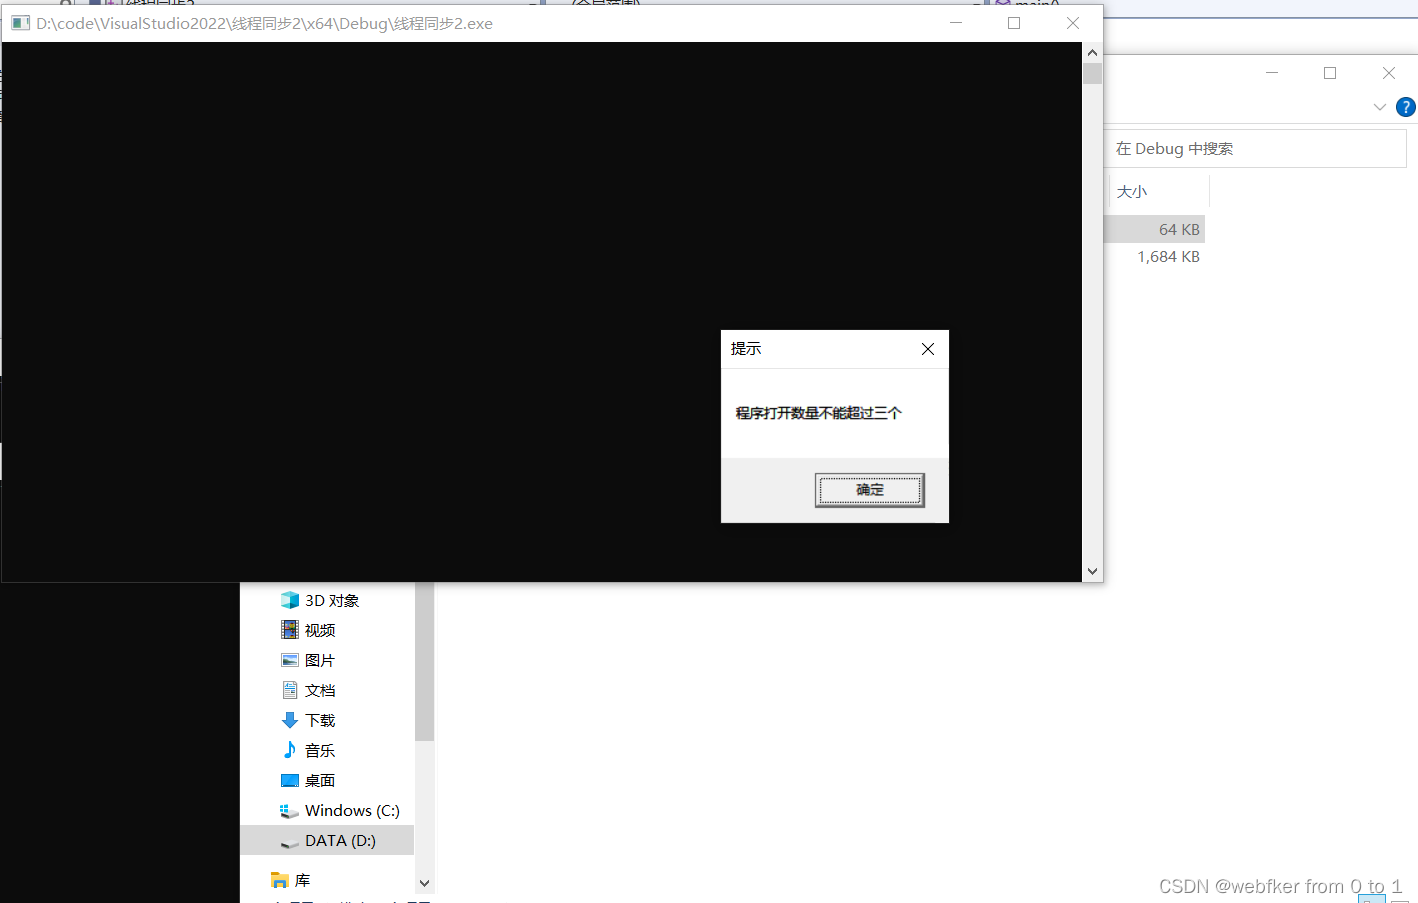Image resolution: width=1418 pixels, height=903 pixels.
Task: Open the 文档 folder in navigation pane
Action: click(320, 690)
